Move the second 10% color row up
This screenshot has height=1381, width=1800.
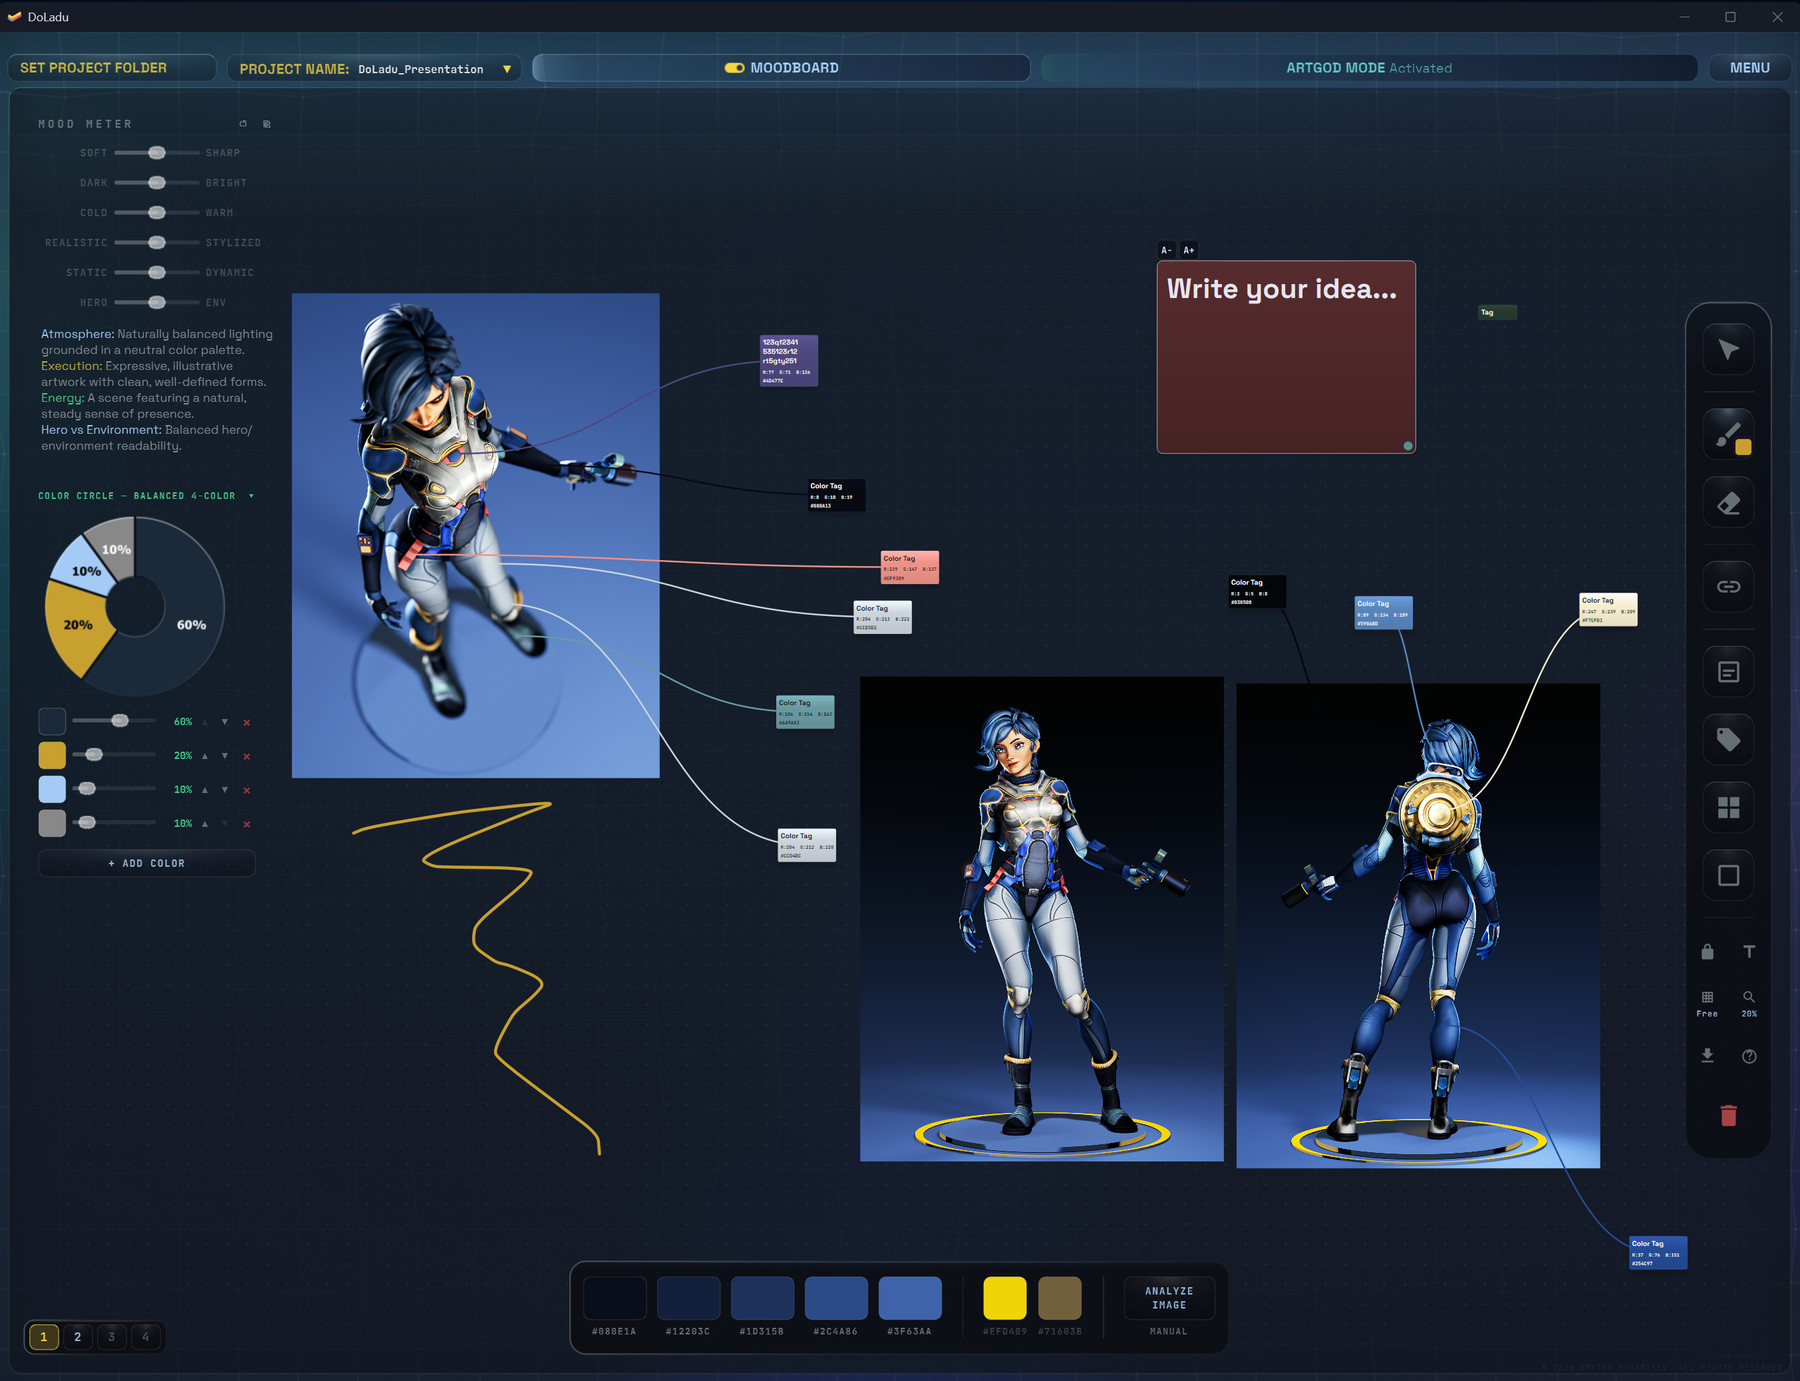pos(205,824)
